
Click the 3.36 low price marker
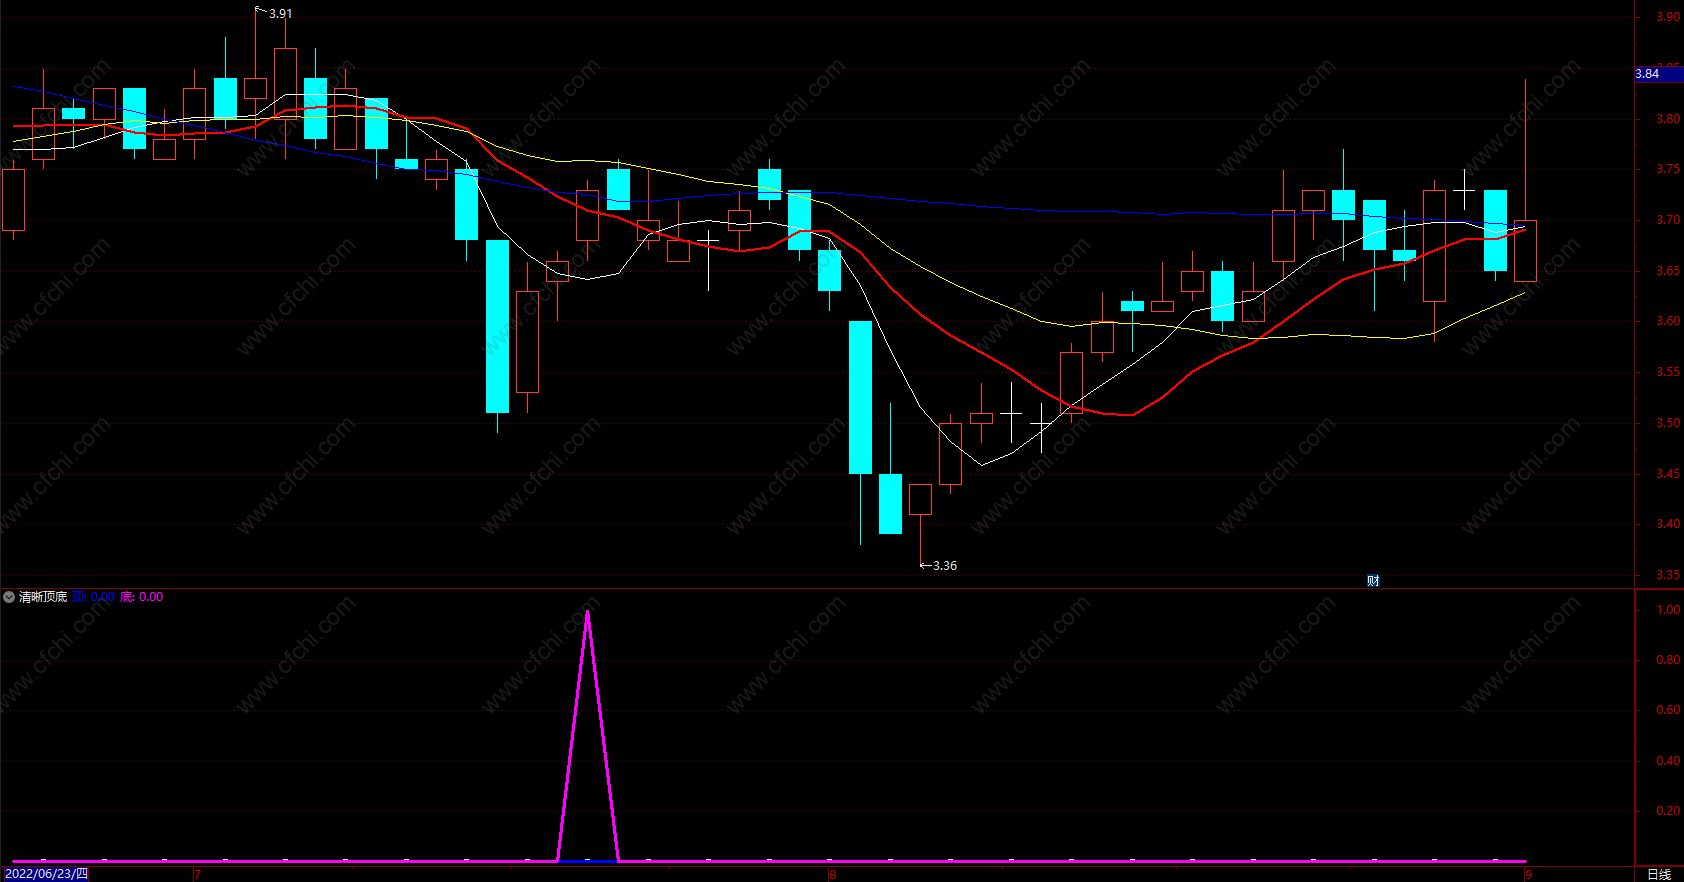click(945, 566)
